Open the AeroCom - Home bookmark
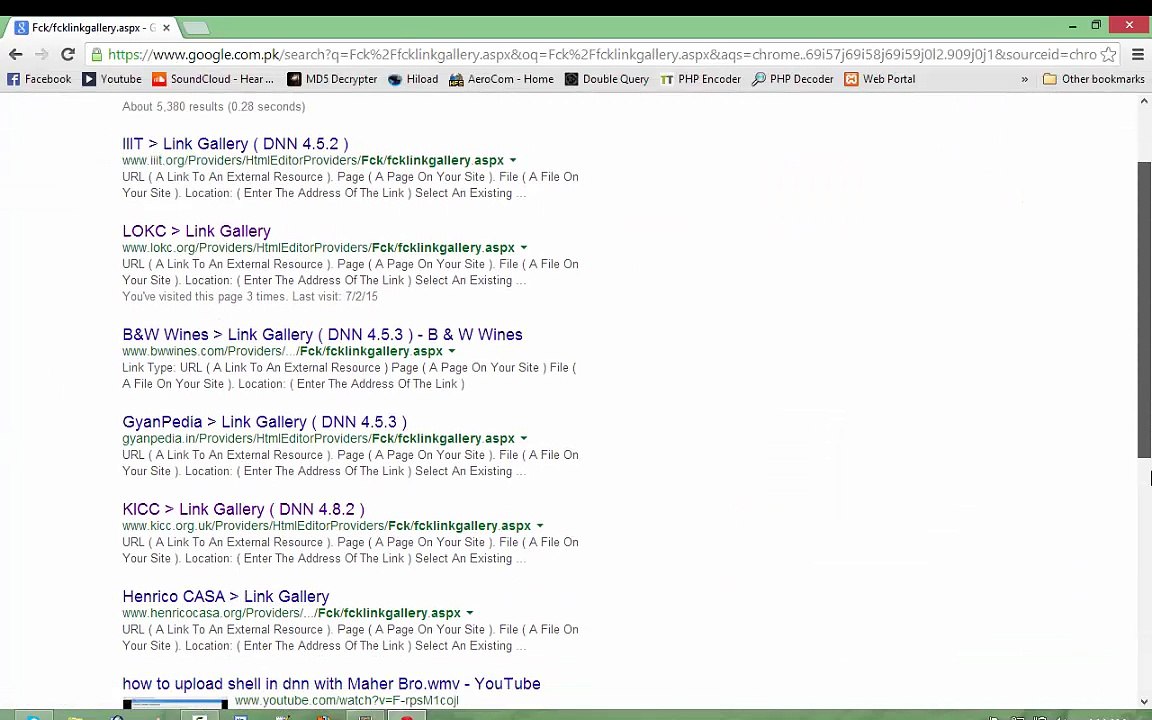1152x720 pixels. 501,79
